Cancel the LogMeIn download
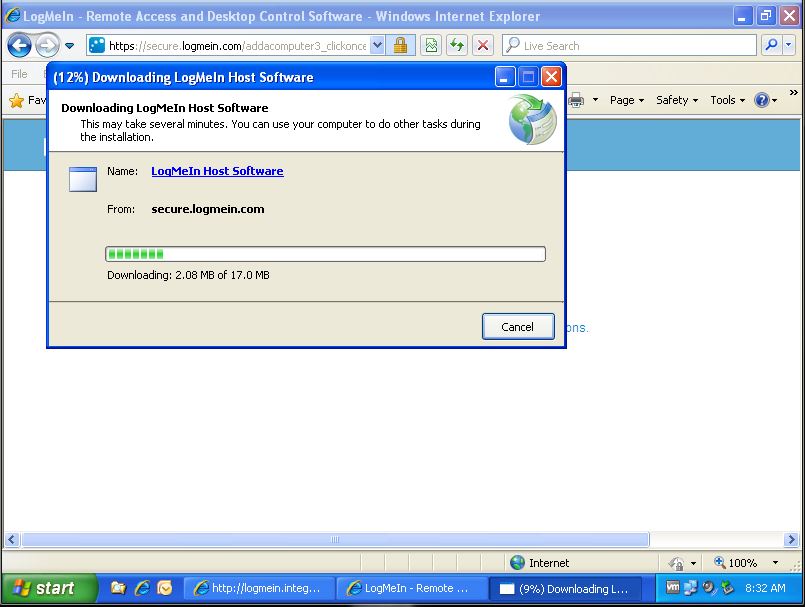 pos(517,327)
